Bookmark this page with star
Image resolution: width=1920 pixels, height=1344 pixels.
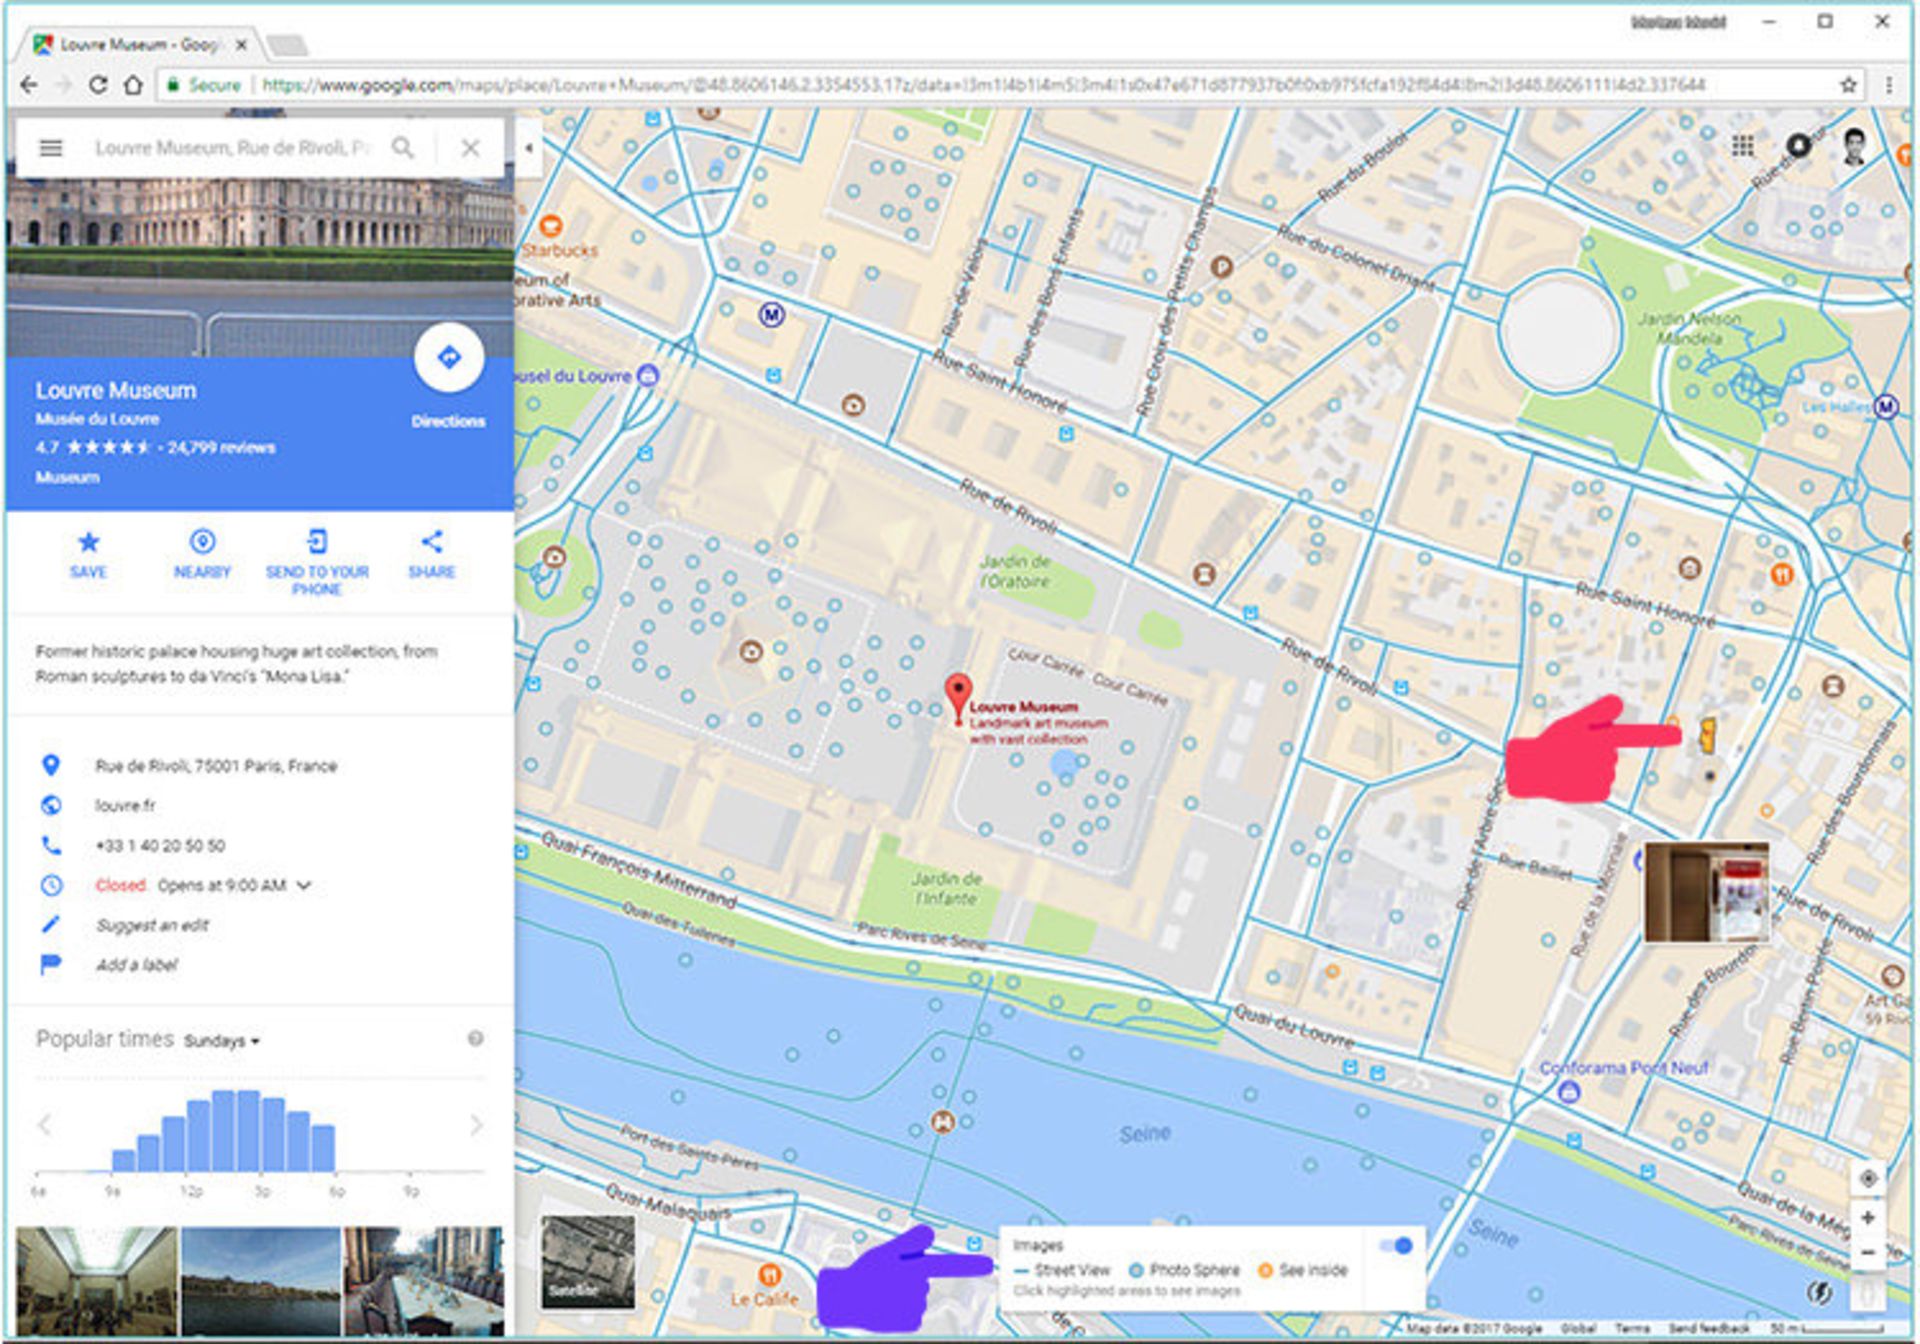[1848, 85]
